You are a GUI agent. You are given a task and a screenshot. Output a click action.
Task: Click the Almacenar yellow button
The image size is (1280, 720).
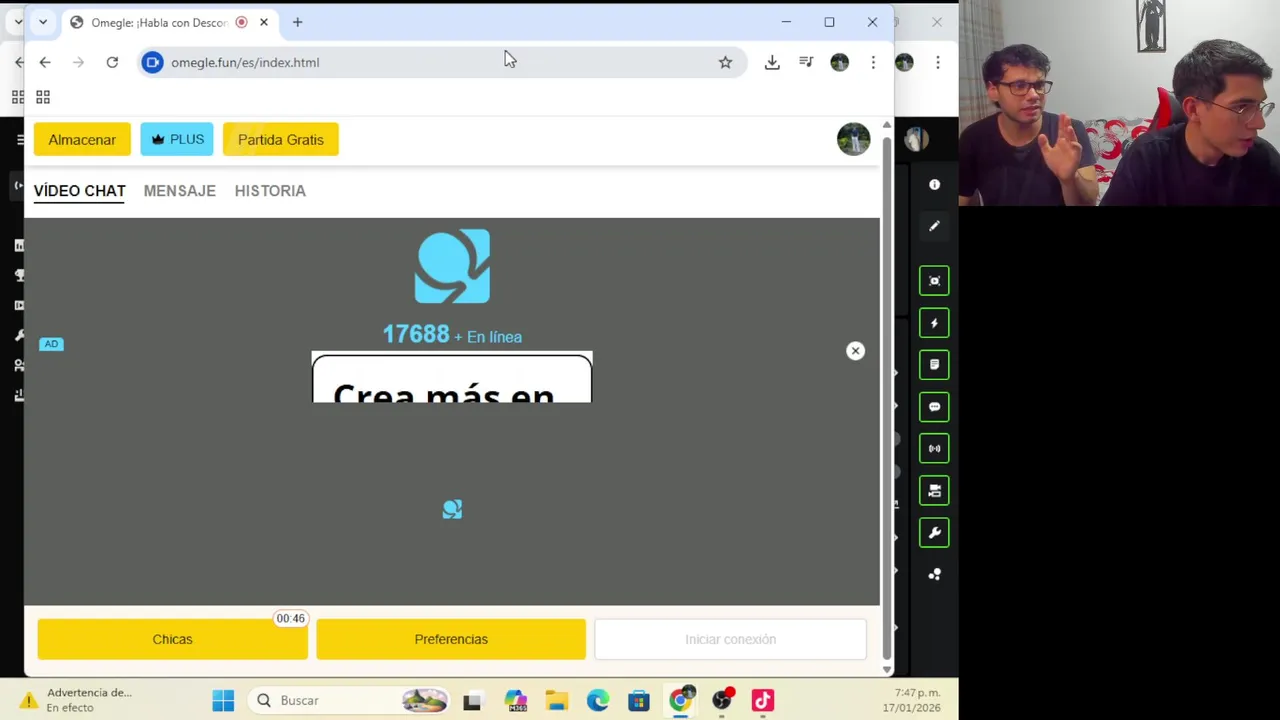pyautogui.click(x=82, y=140)
